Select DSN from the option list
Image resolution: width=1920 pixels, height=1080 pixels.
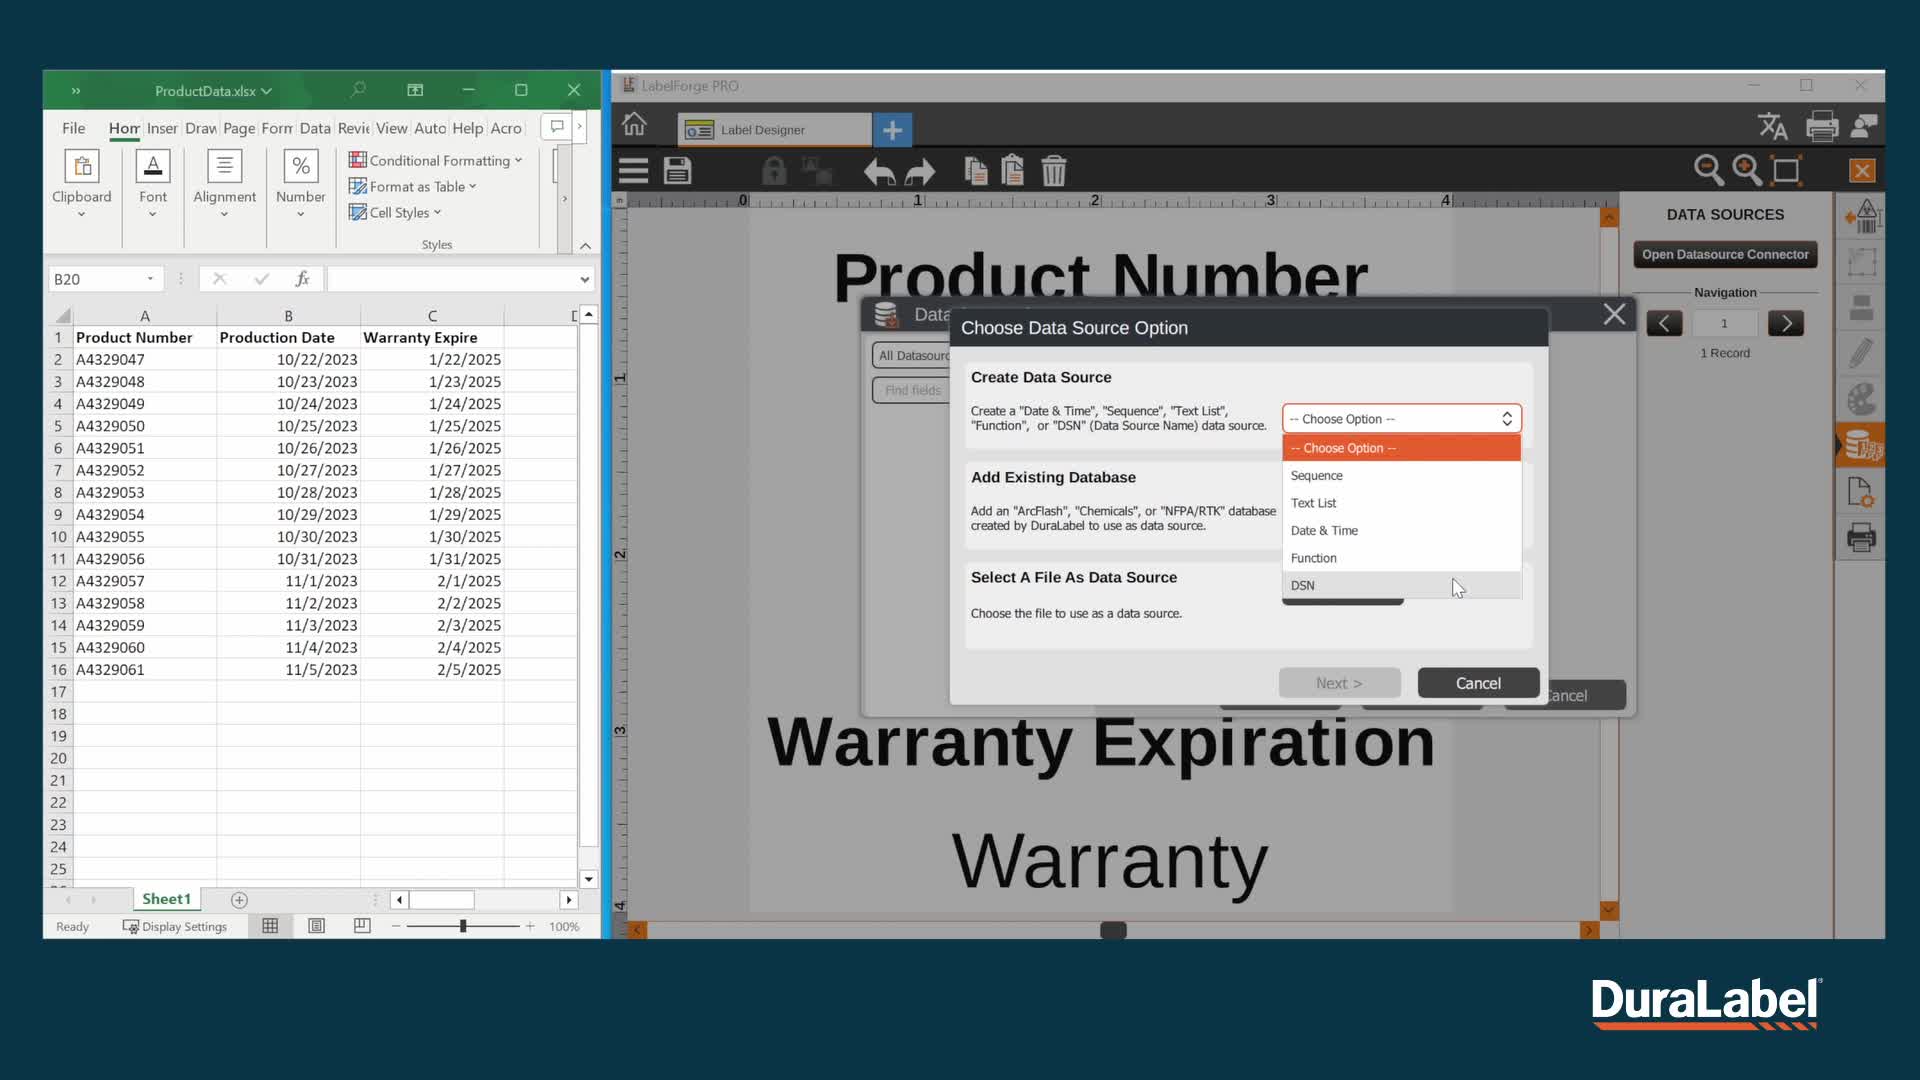click(1401, 586)
